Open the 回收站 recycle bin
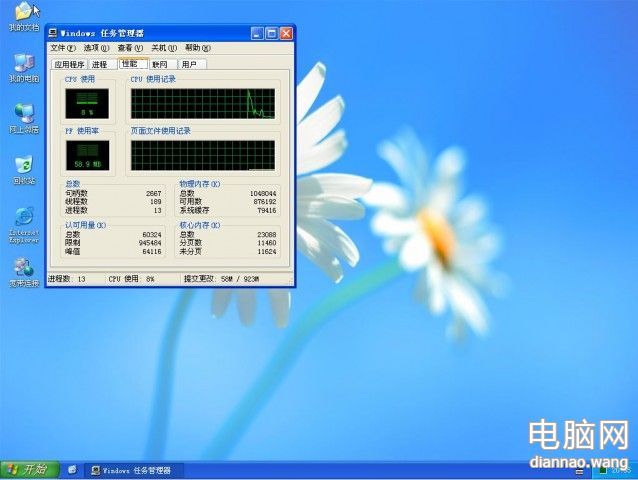The height and width of the screenshot is (480, 638). tap(23, 166)
